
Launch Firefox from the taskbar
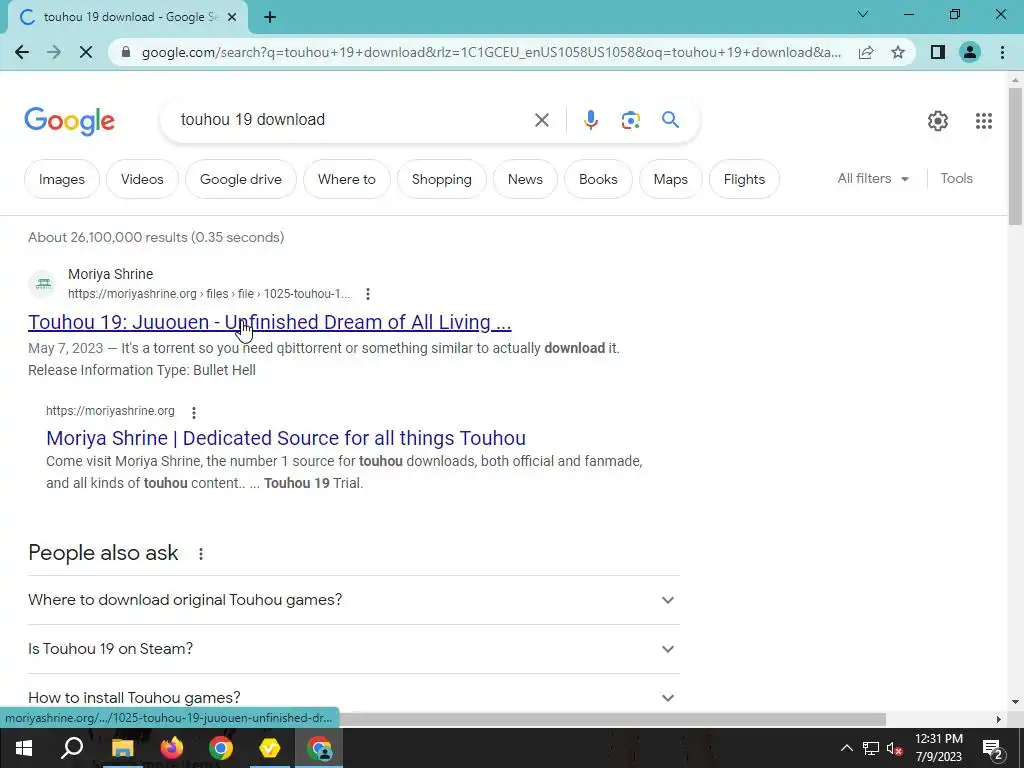click(x=172, y=748)
